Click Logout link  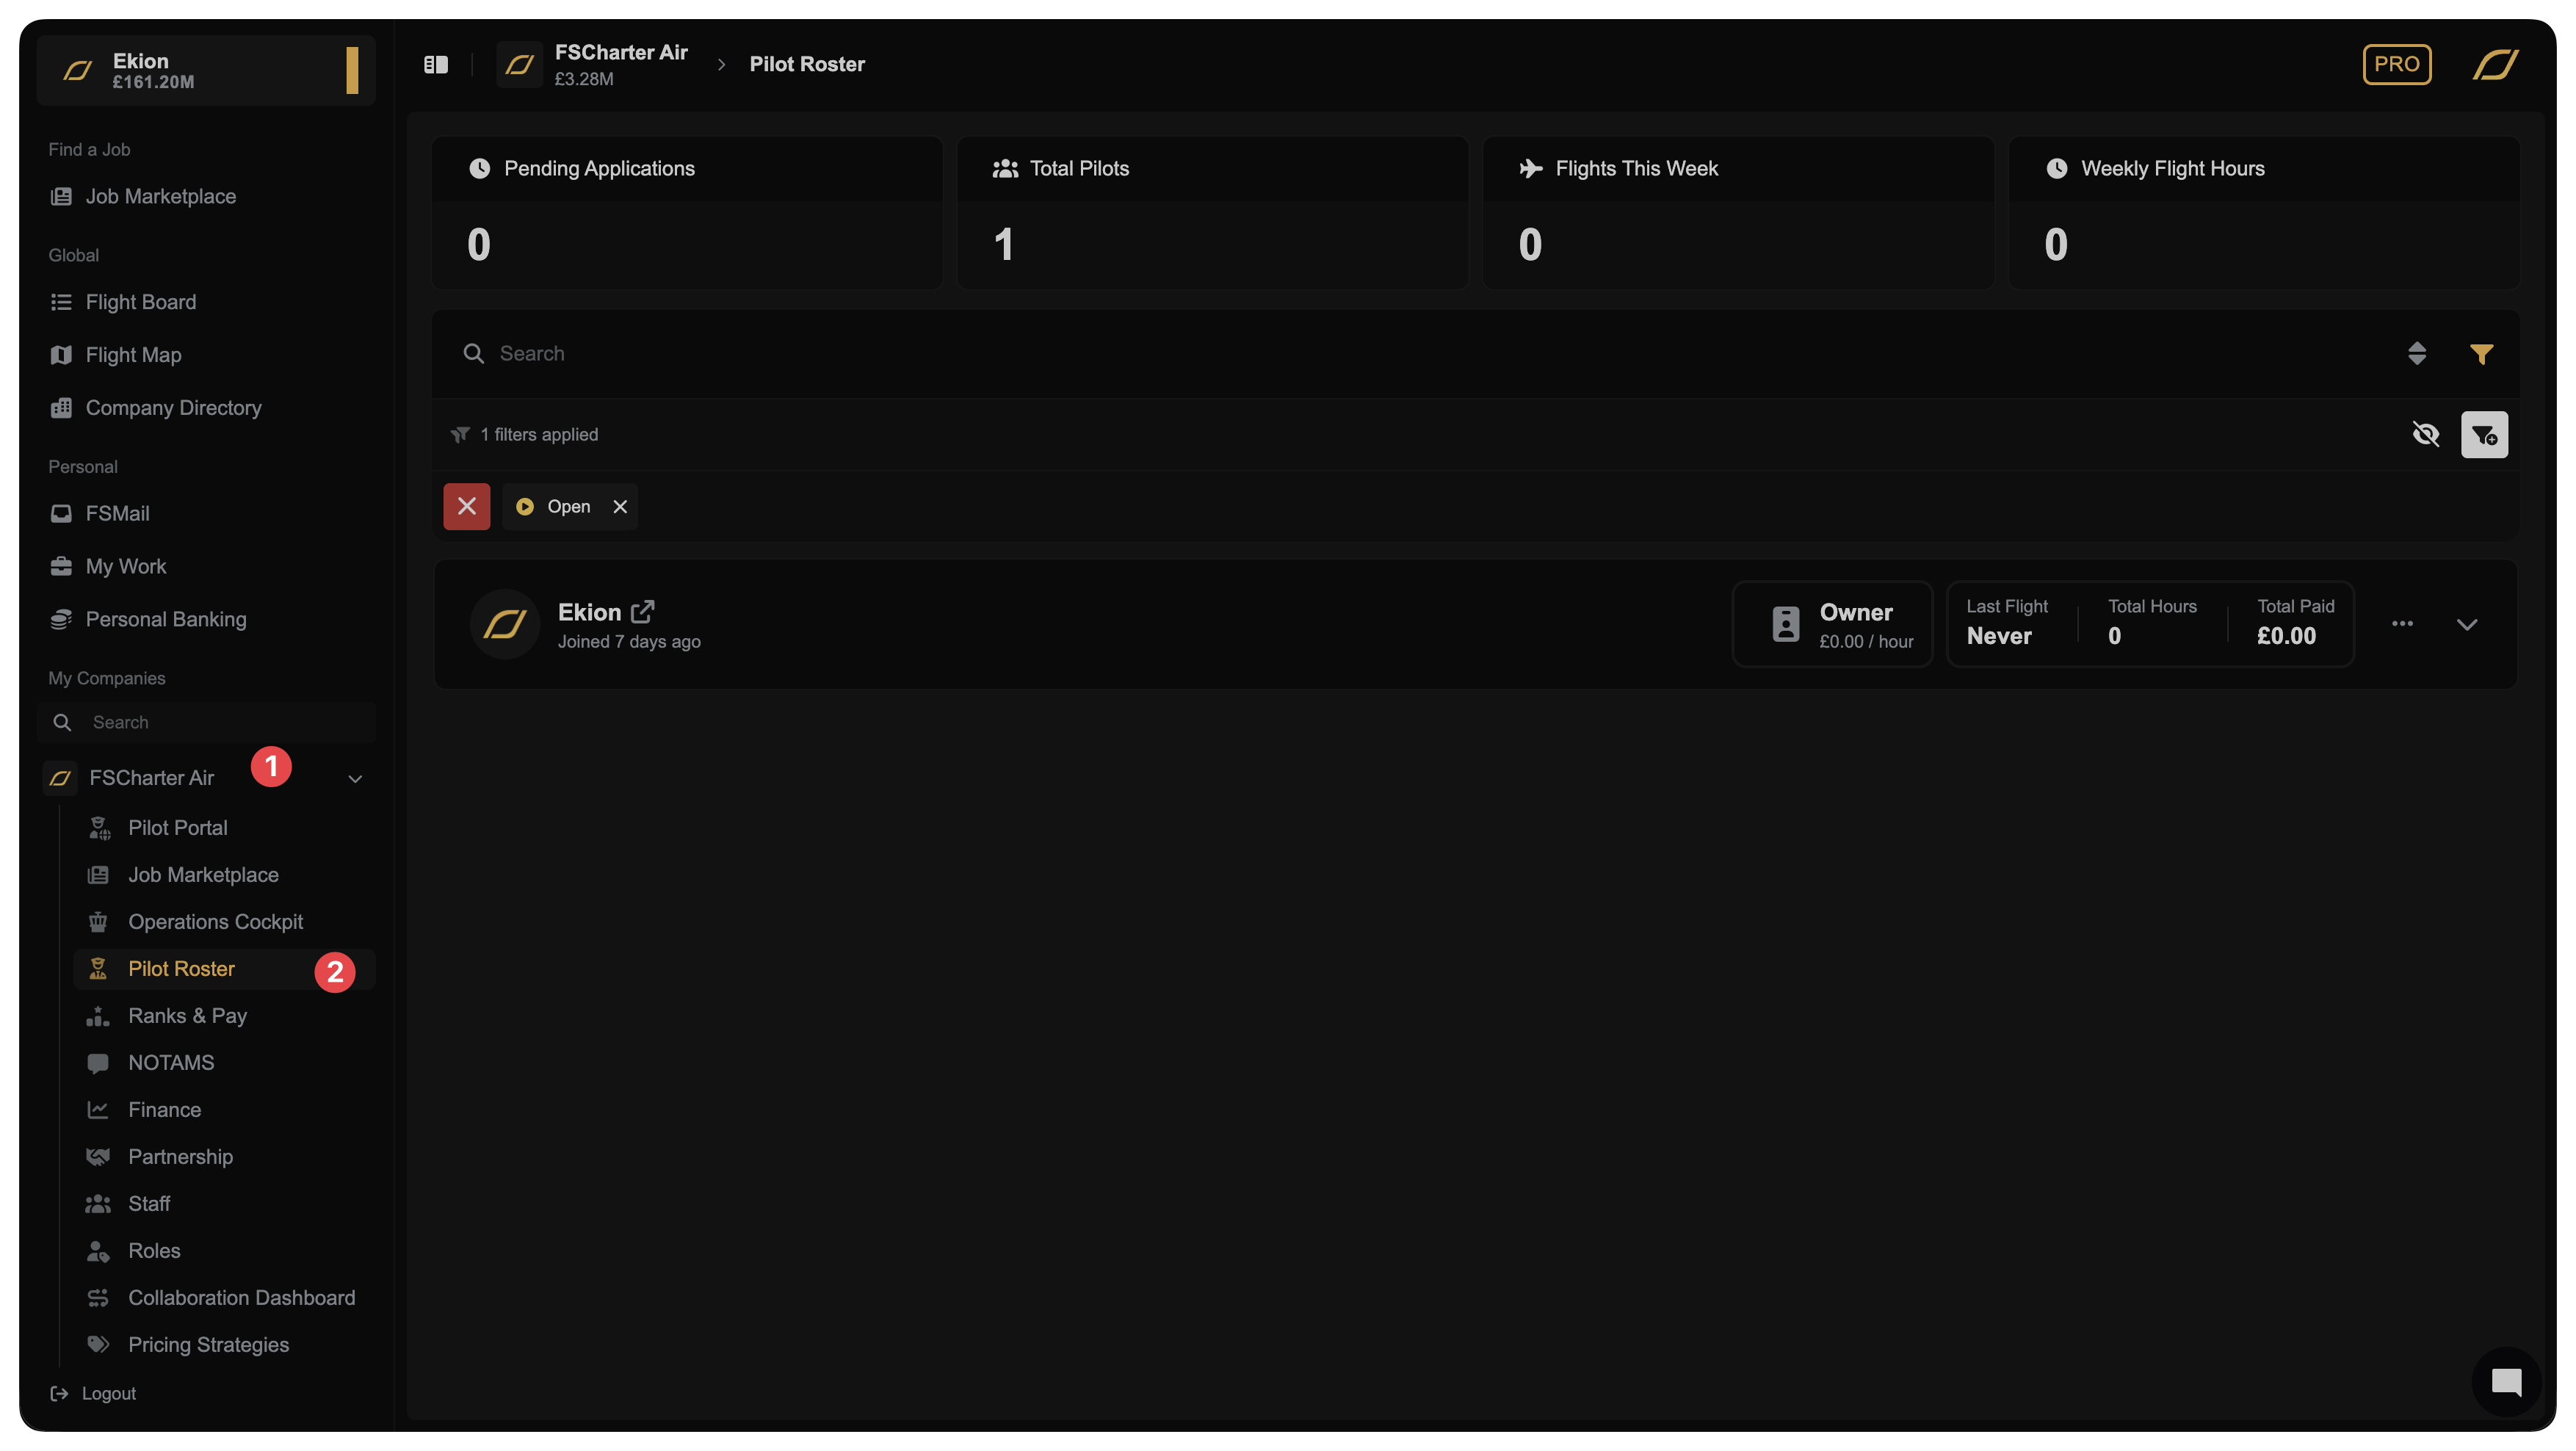(108, 1393)
